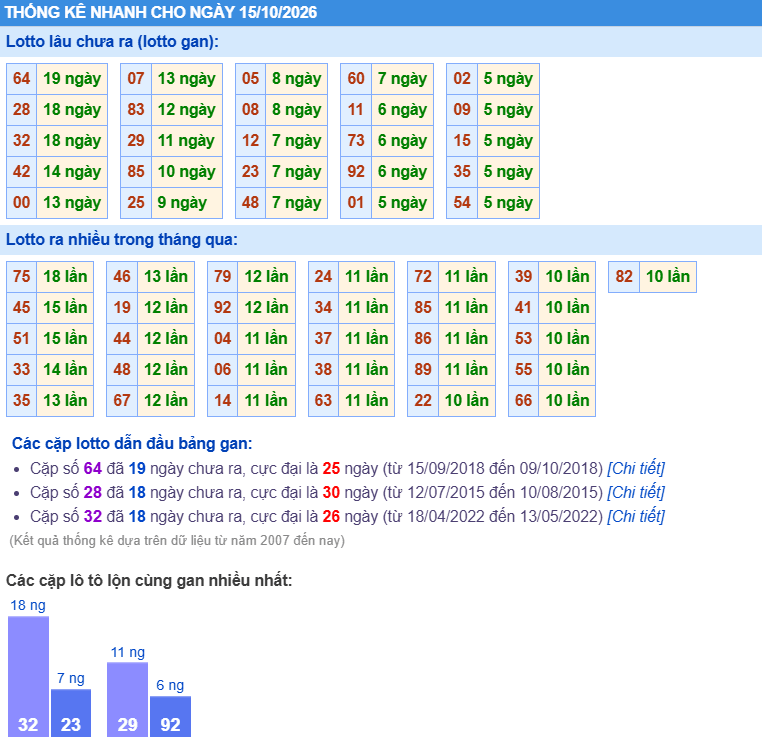The height and width of the screenshot is (747, 762).
Task: Click frequent number 45
Action: coord(21,308)
